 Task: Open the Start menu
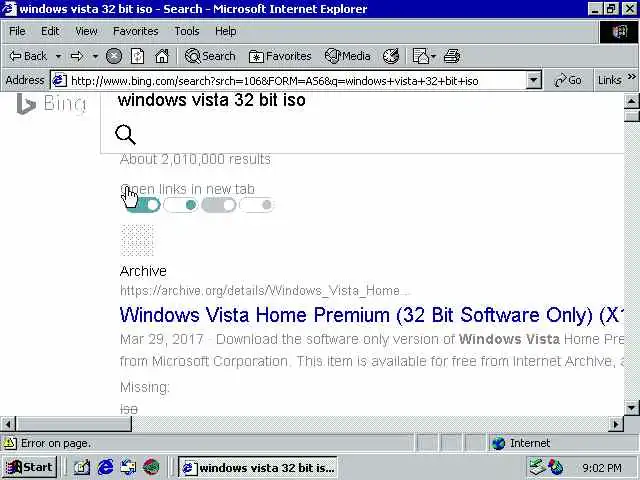[x=30, y=467]
